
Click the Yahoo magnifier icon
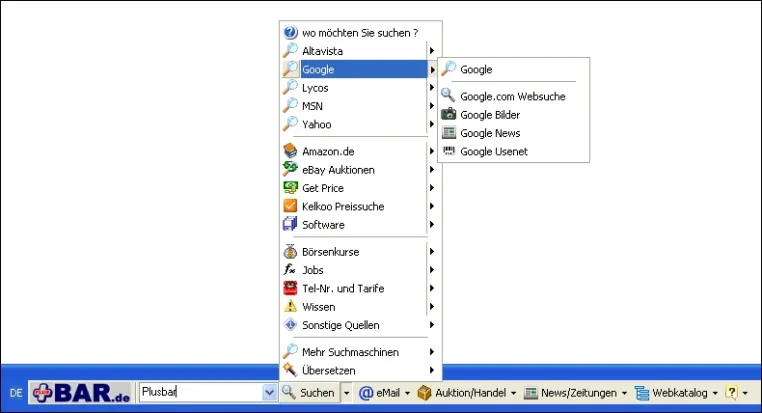(290, 124)
